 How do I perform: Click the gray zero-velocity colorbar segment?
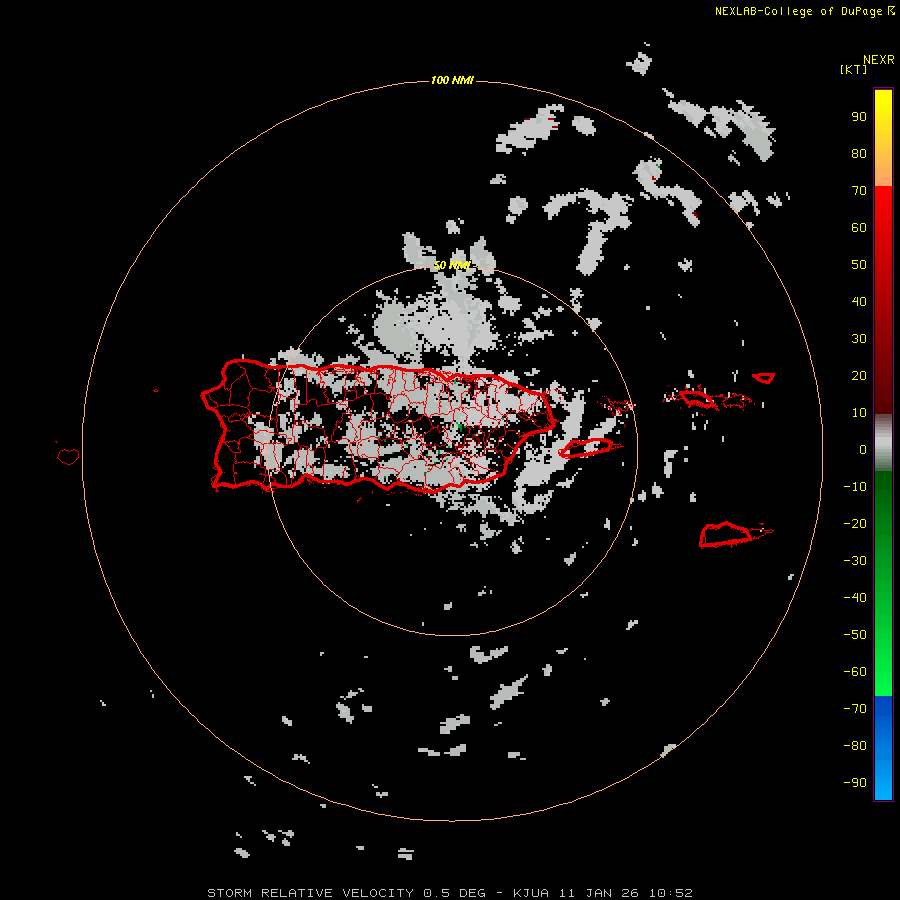coord(883,443)
